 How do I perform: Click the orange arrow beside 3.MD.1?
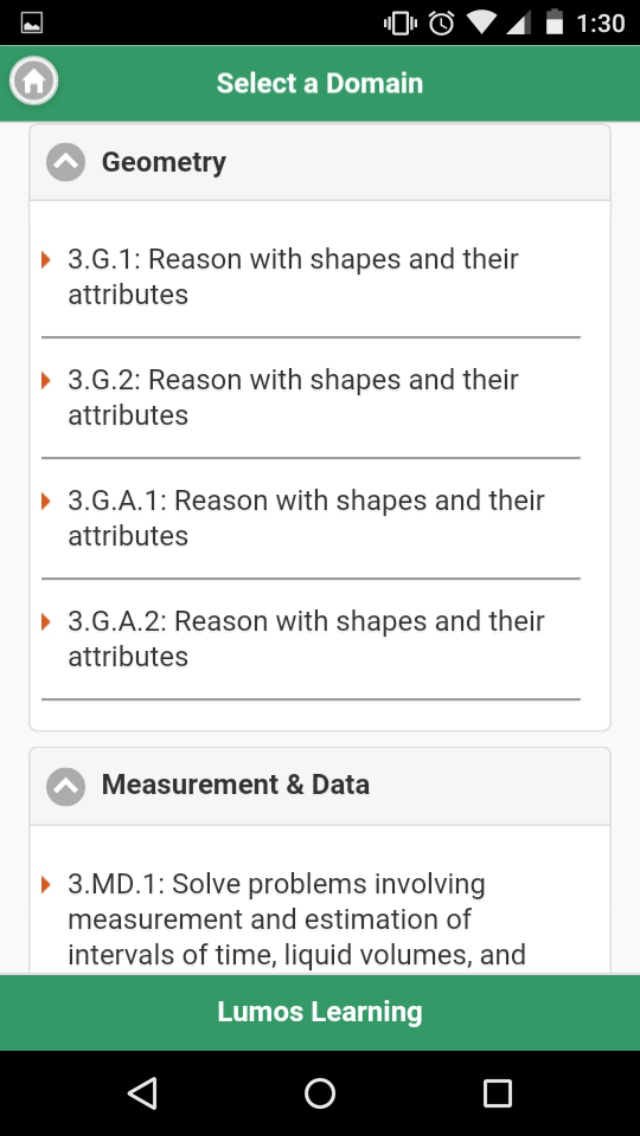click(x=46, y=885)
